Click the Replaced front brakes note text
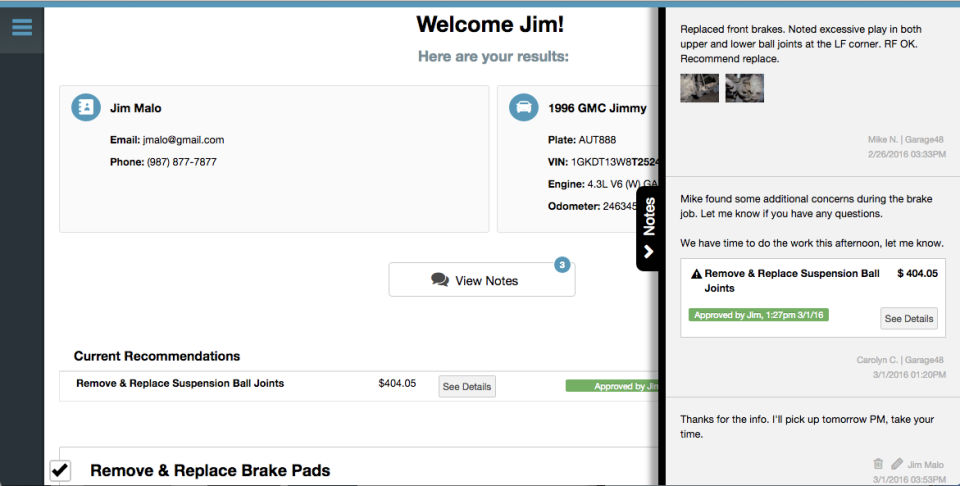This screenshot has width=960, height=486. 801,44
